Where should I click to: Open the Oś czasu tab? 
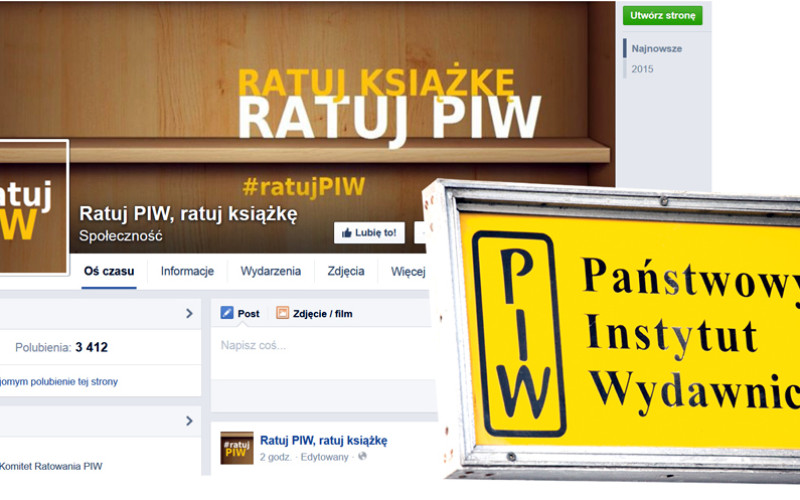pyautogui.click(x=109, y=271)
